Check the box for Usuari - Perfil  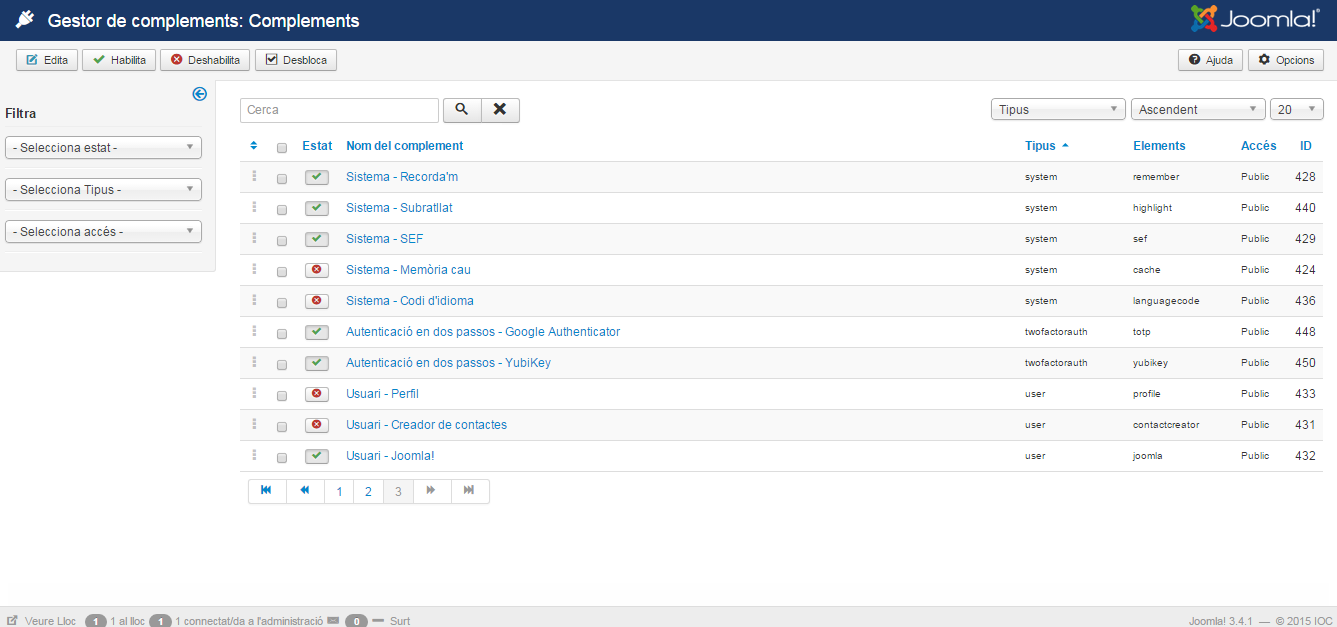(x=282, y=395)
